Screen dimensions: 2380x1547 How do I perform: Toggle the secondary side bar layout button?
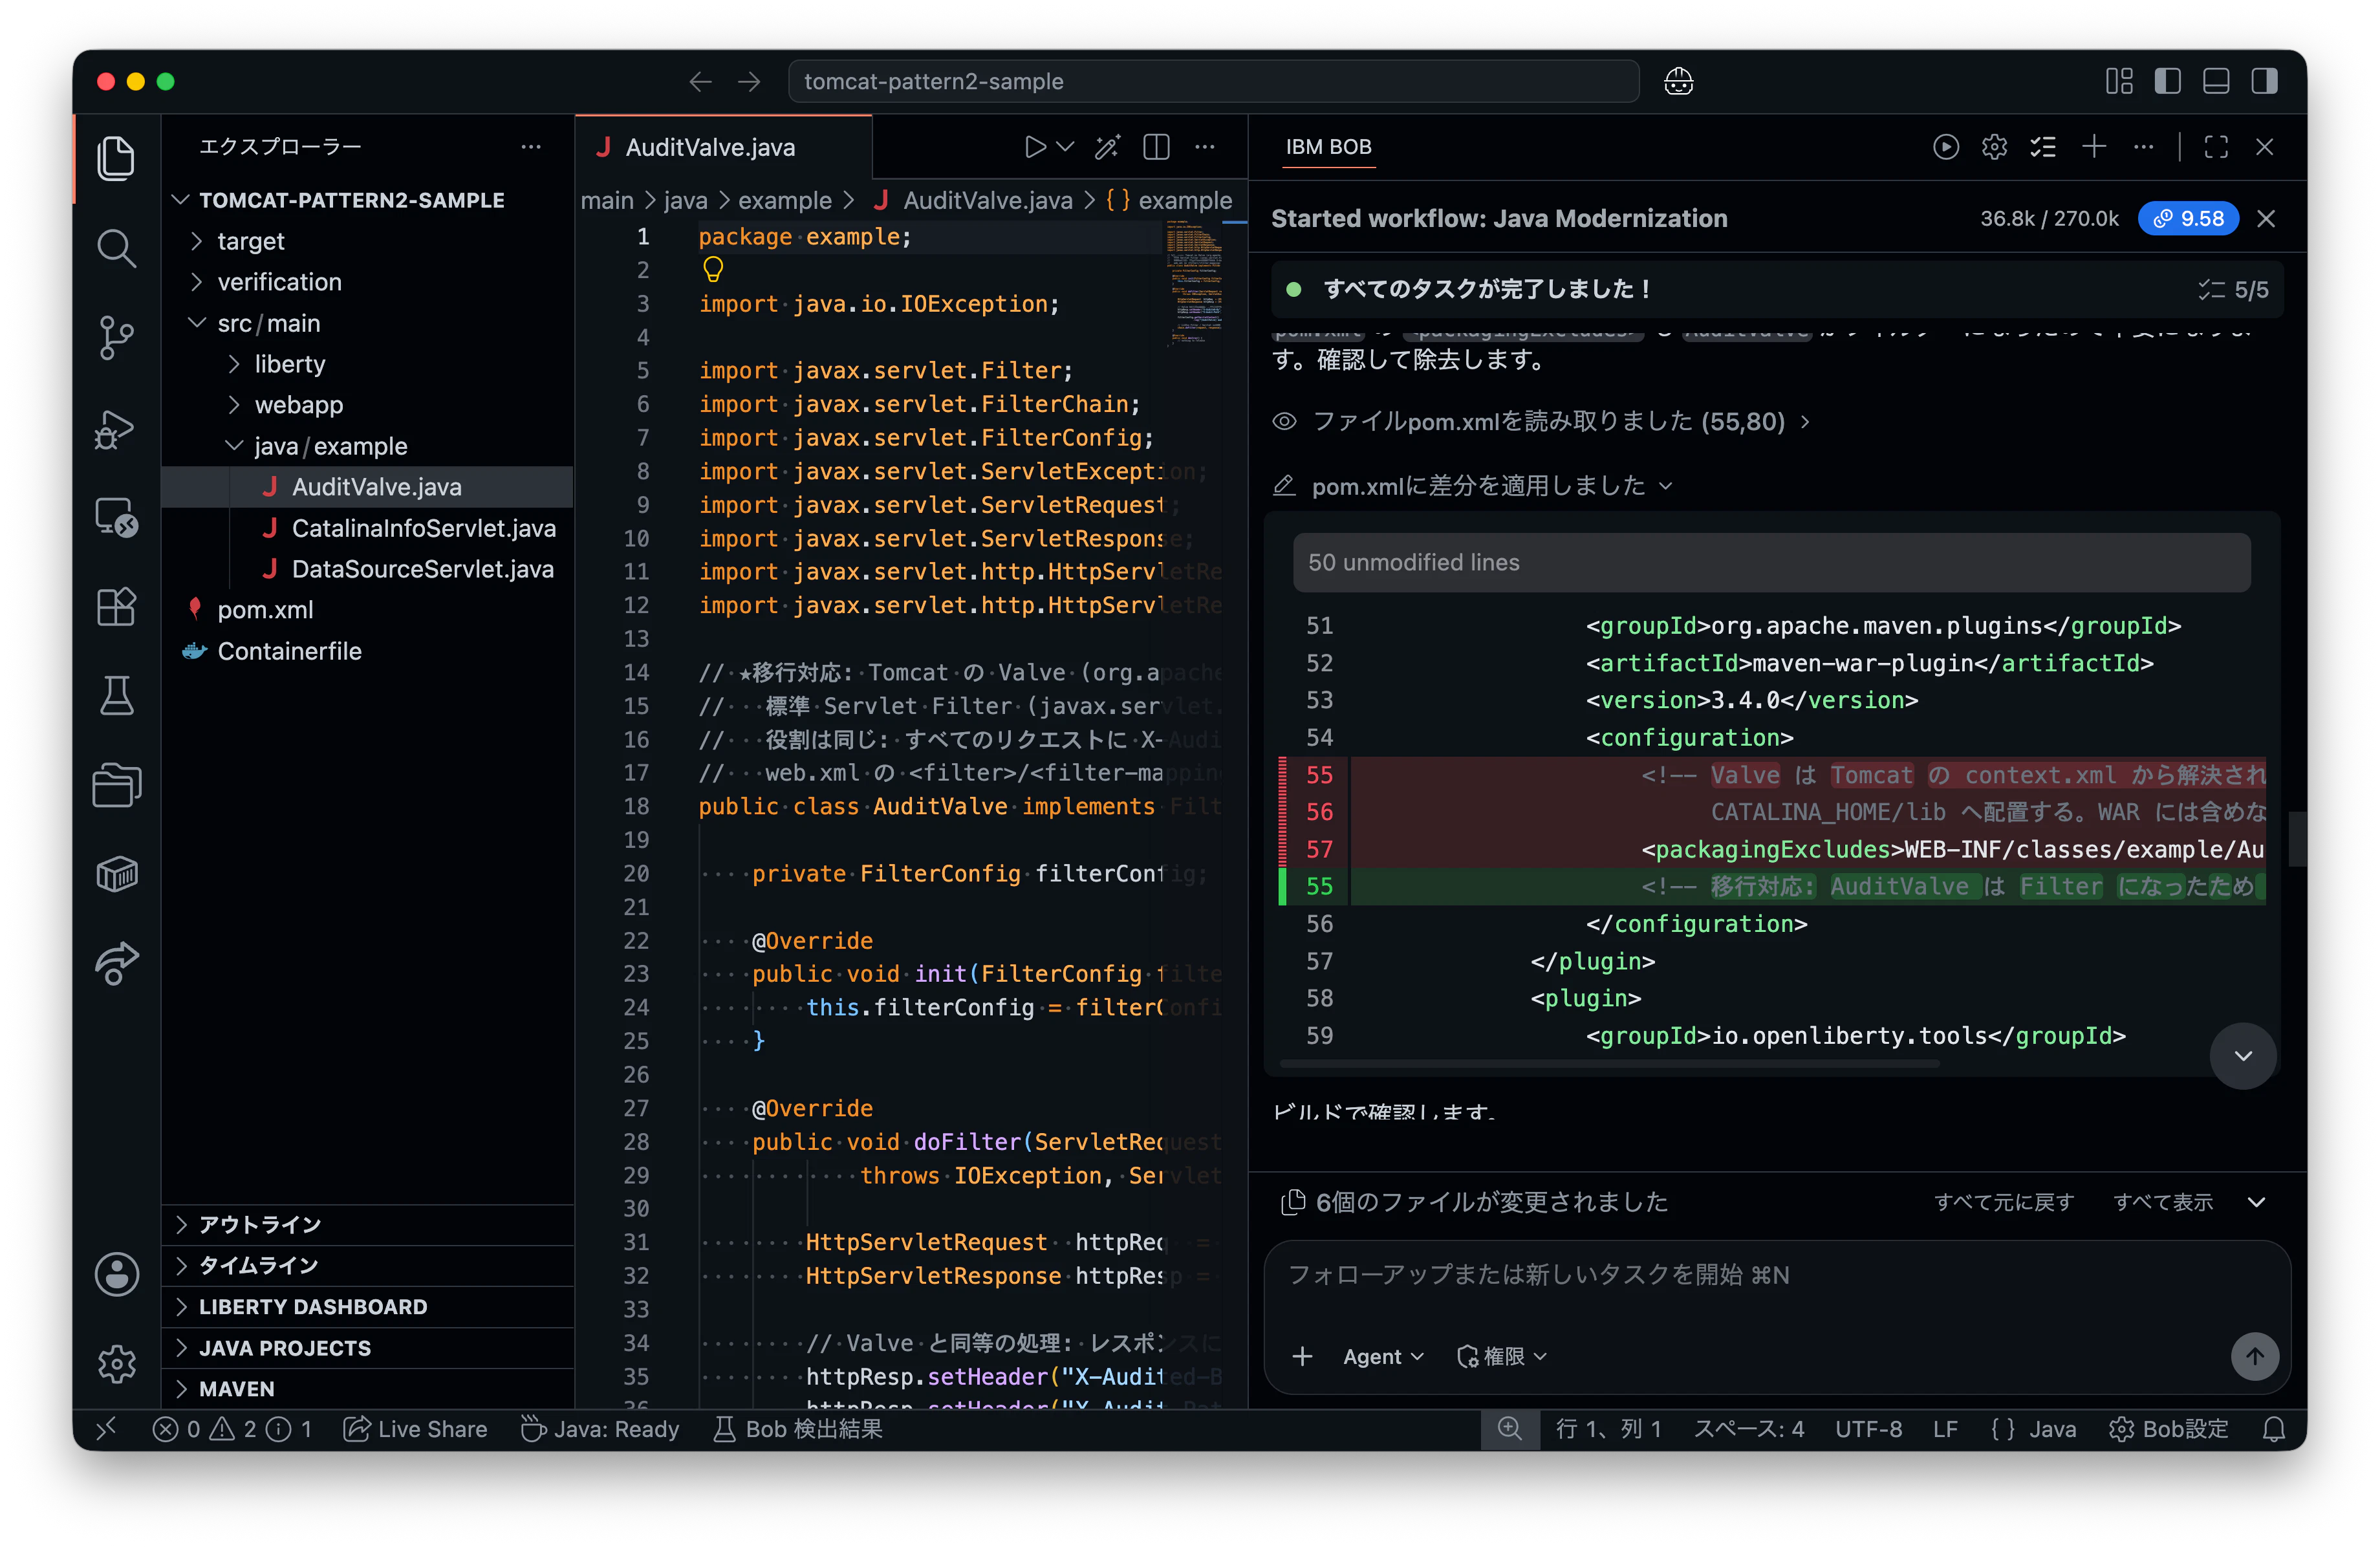click(2264, 81)
